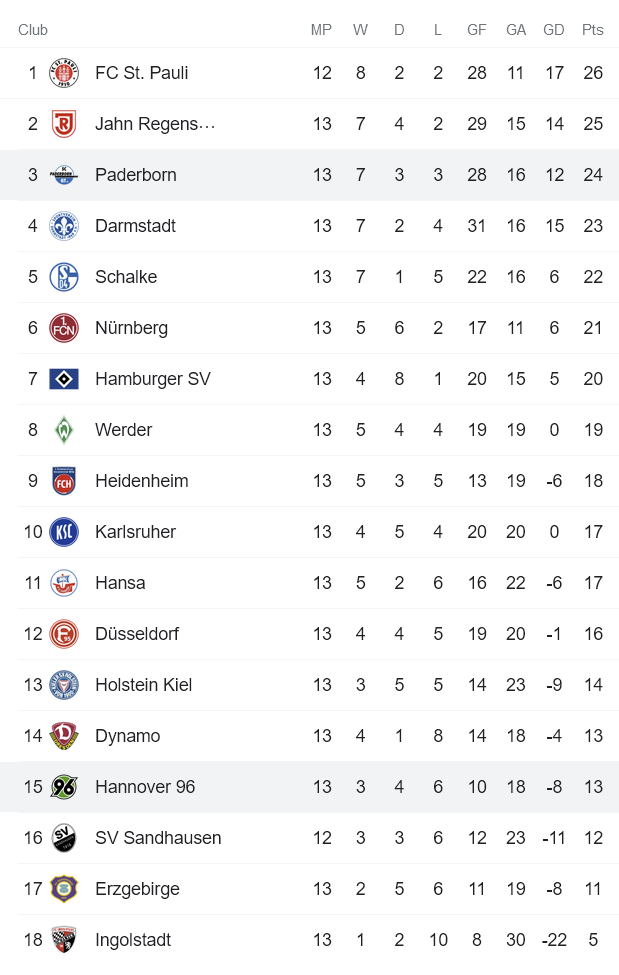The image size is (619, 975).
Task: Click the Holstein Kiel badge
Action: 63,684
